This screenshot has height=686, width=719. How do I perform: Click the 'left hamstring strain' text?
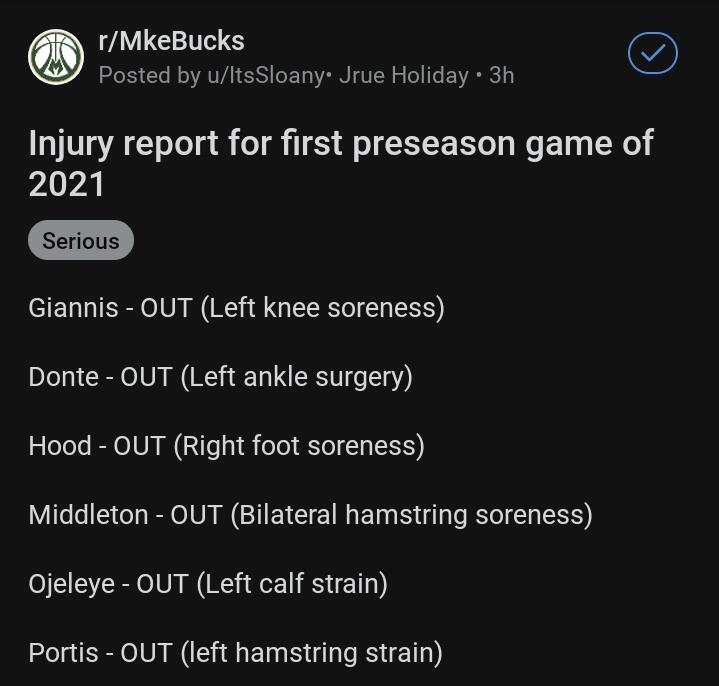pos(311,653)
